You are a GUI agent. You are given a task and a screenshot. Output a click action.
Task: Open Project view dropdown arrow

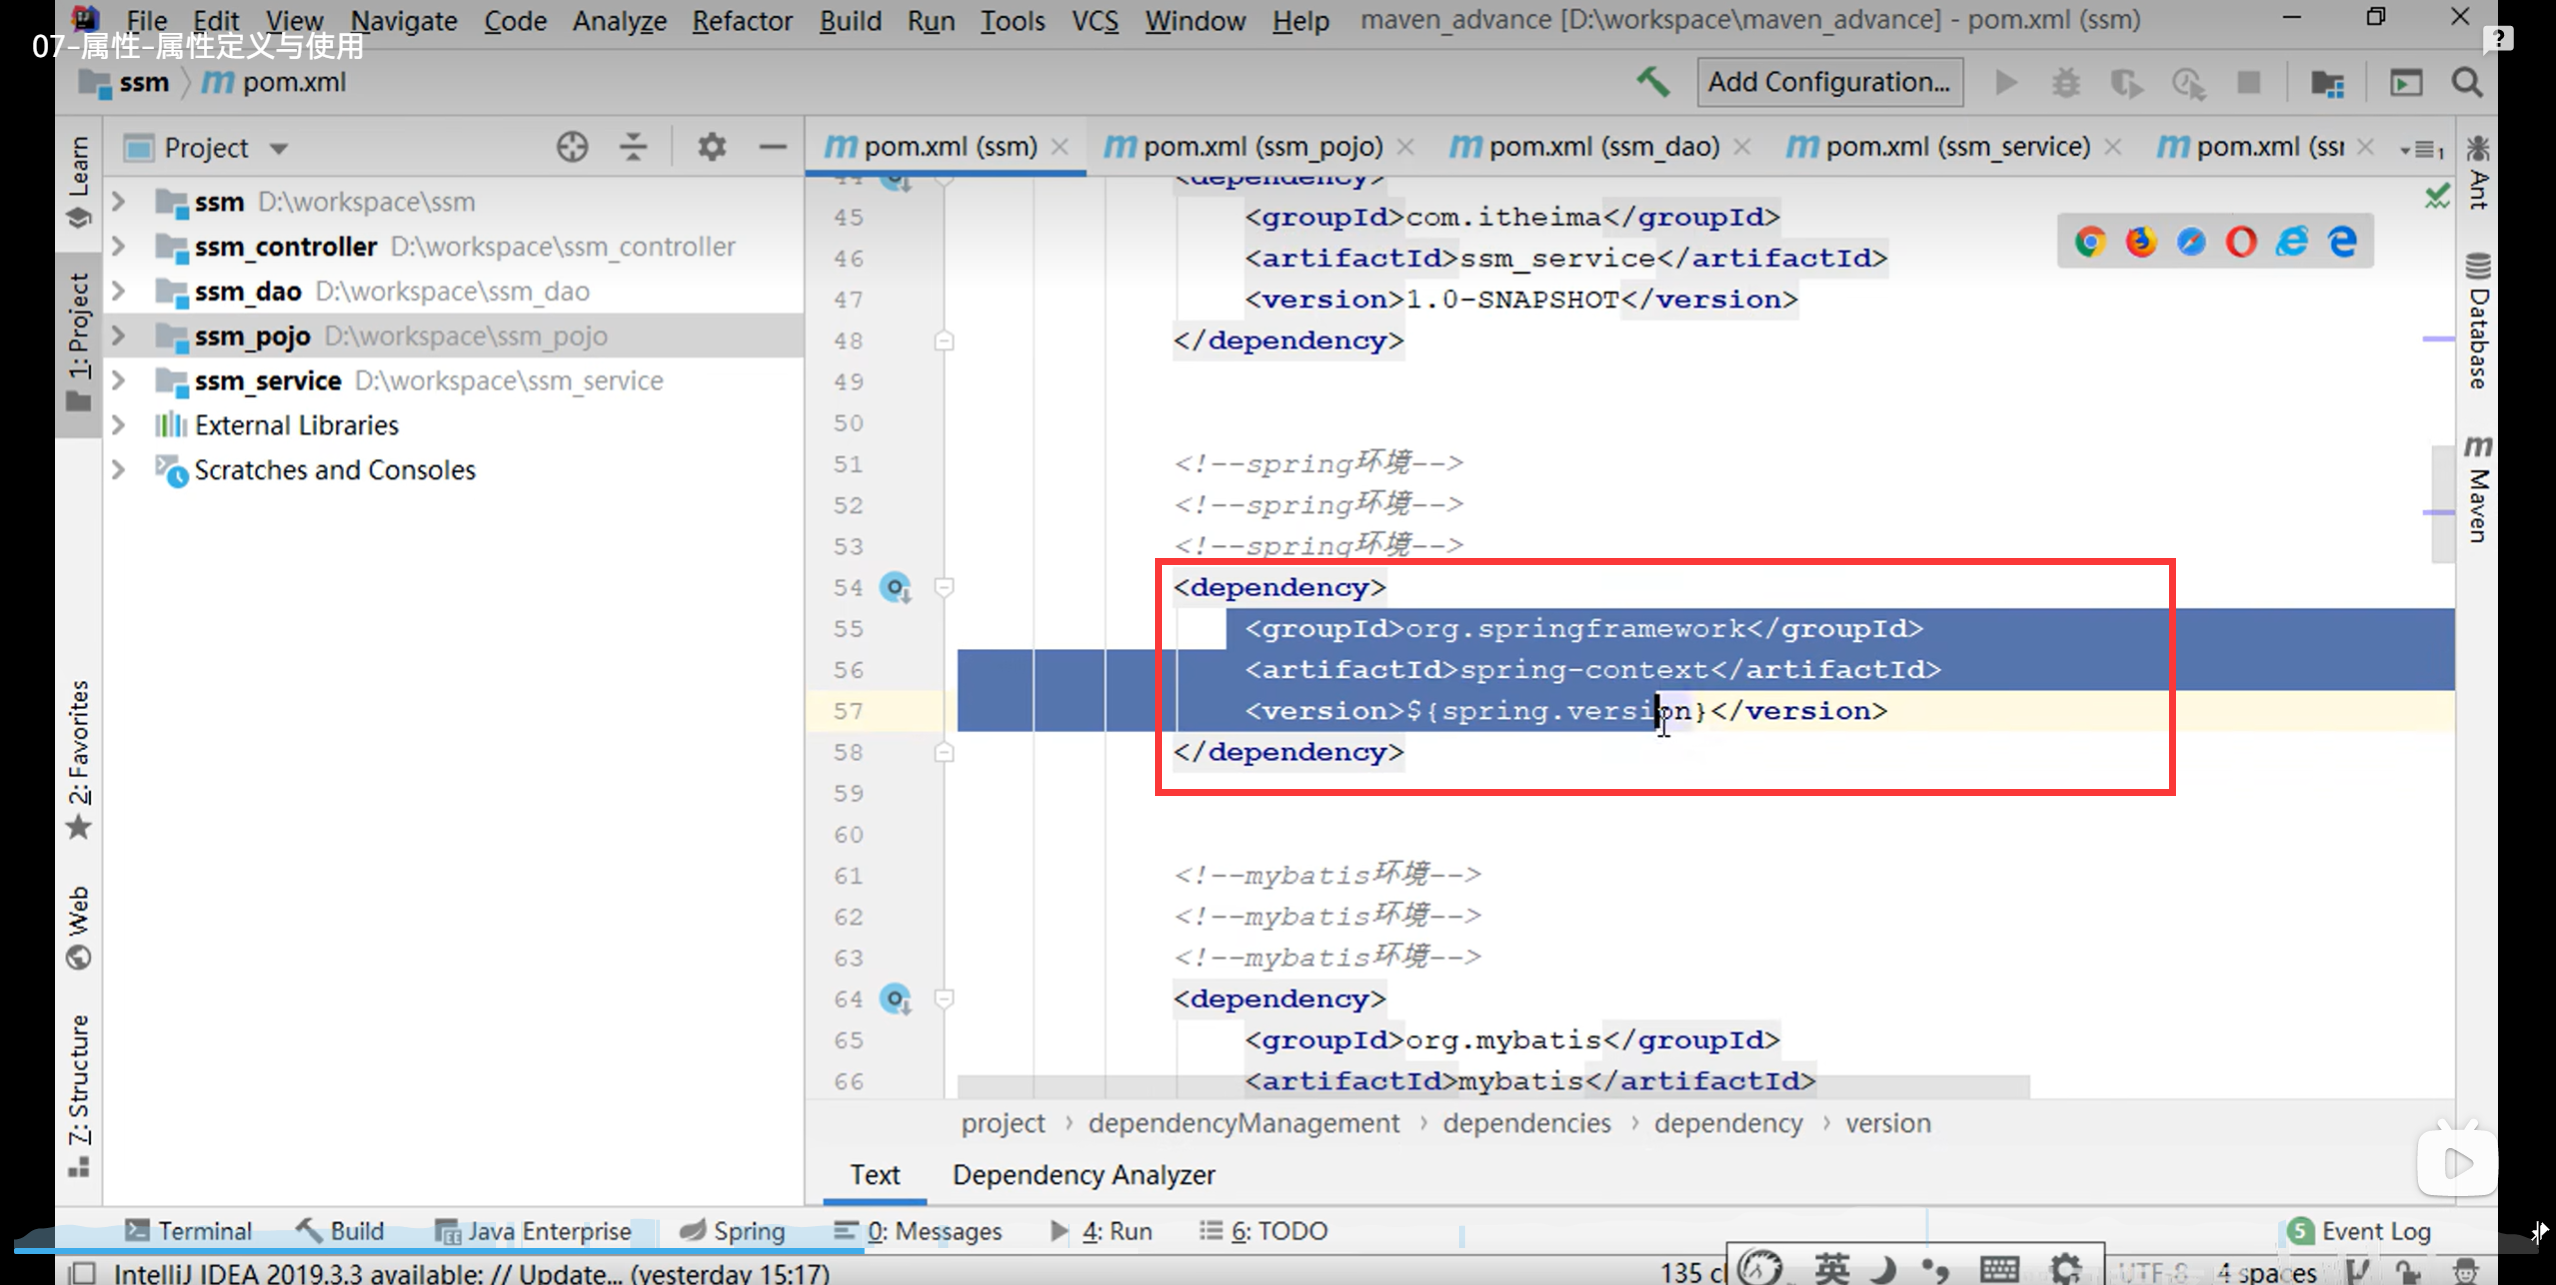[279, 149]
